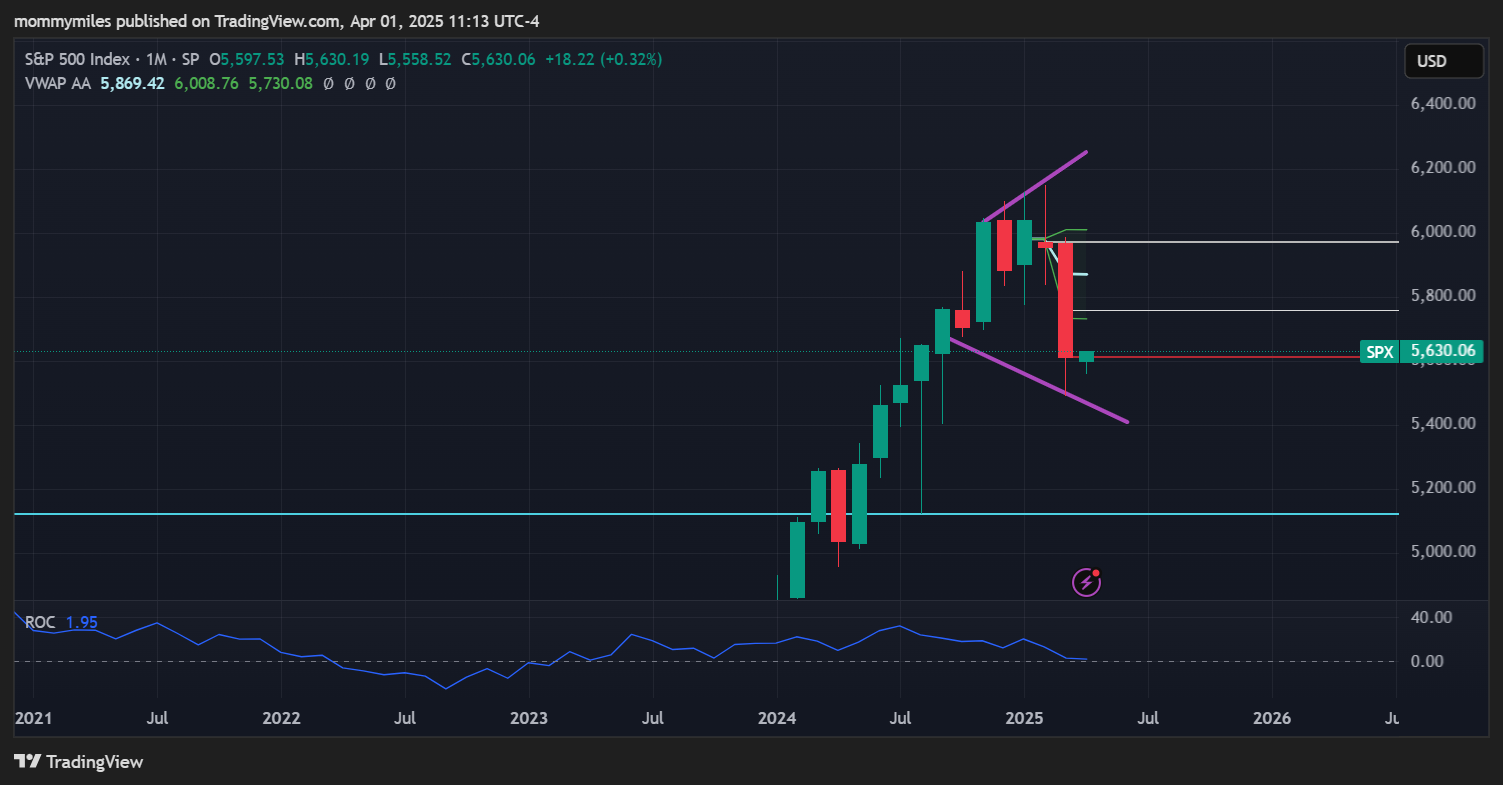The image size is (1503, 785).
Task: Select the upper purple rising trend line
Action: tap(1036, 186)
